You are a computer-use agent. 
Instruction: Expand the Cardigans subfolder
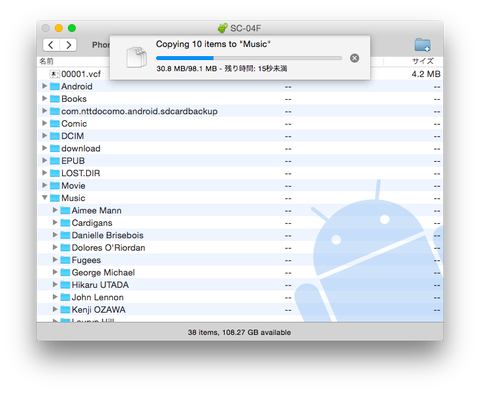(x=55, y=222)
